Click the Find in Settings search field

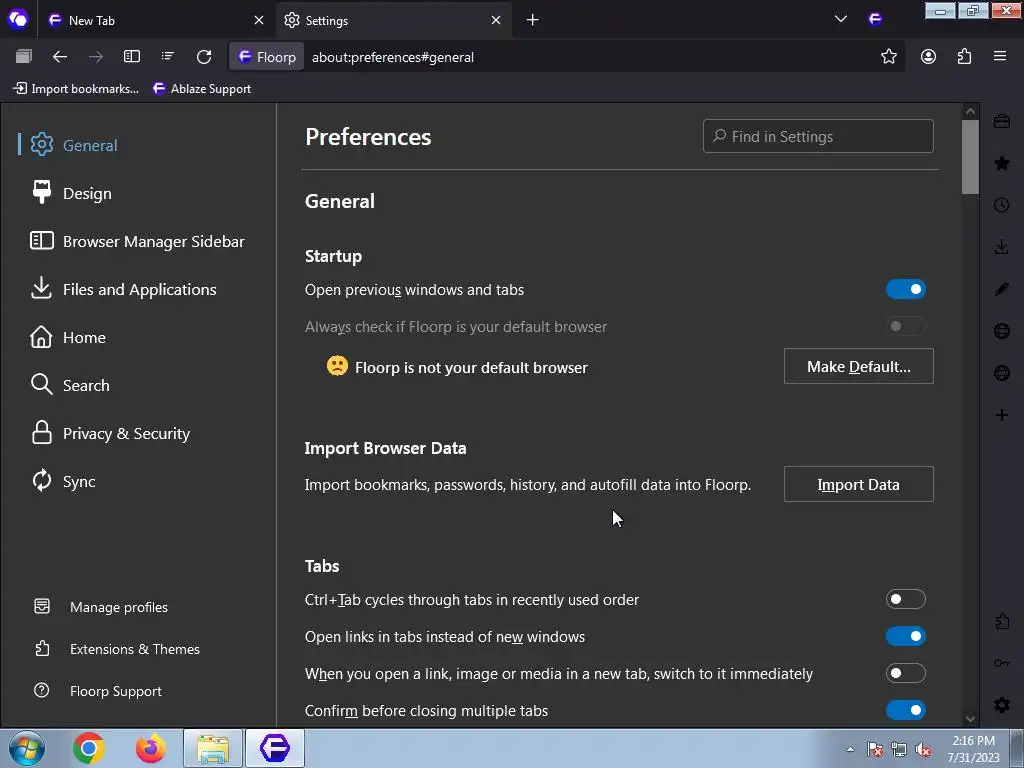tap(818, 136)
